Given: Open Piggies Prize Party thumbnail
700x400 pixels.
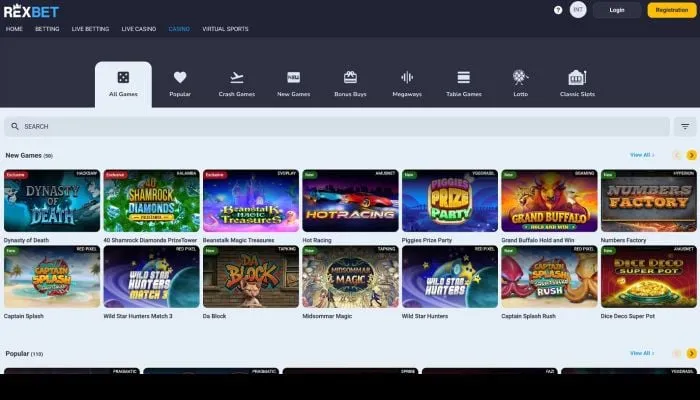Looking at the screenshot, I should click(x=450, y=200).
